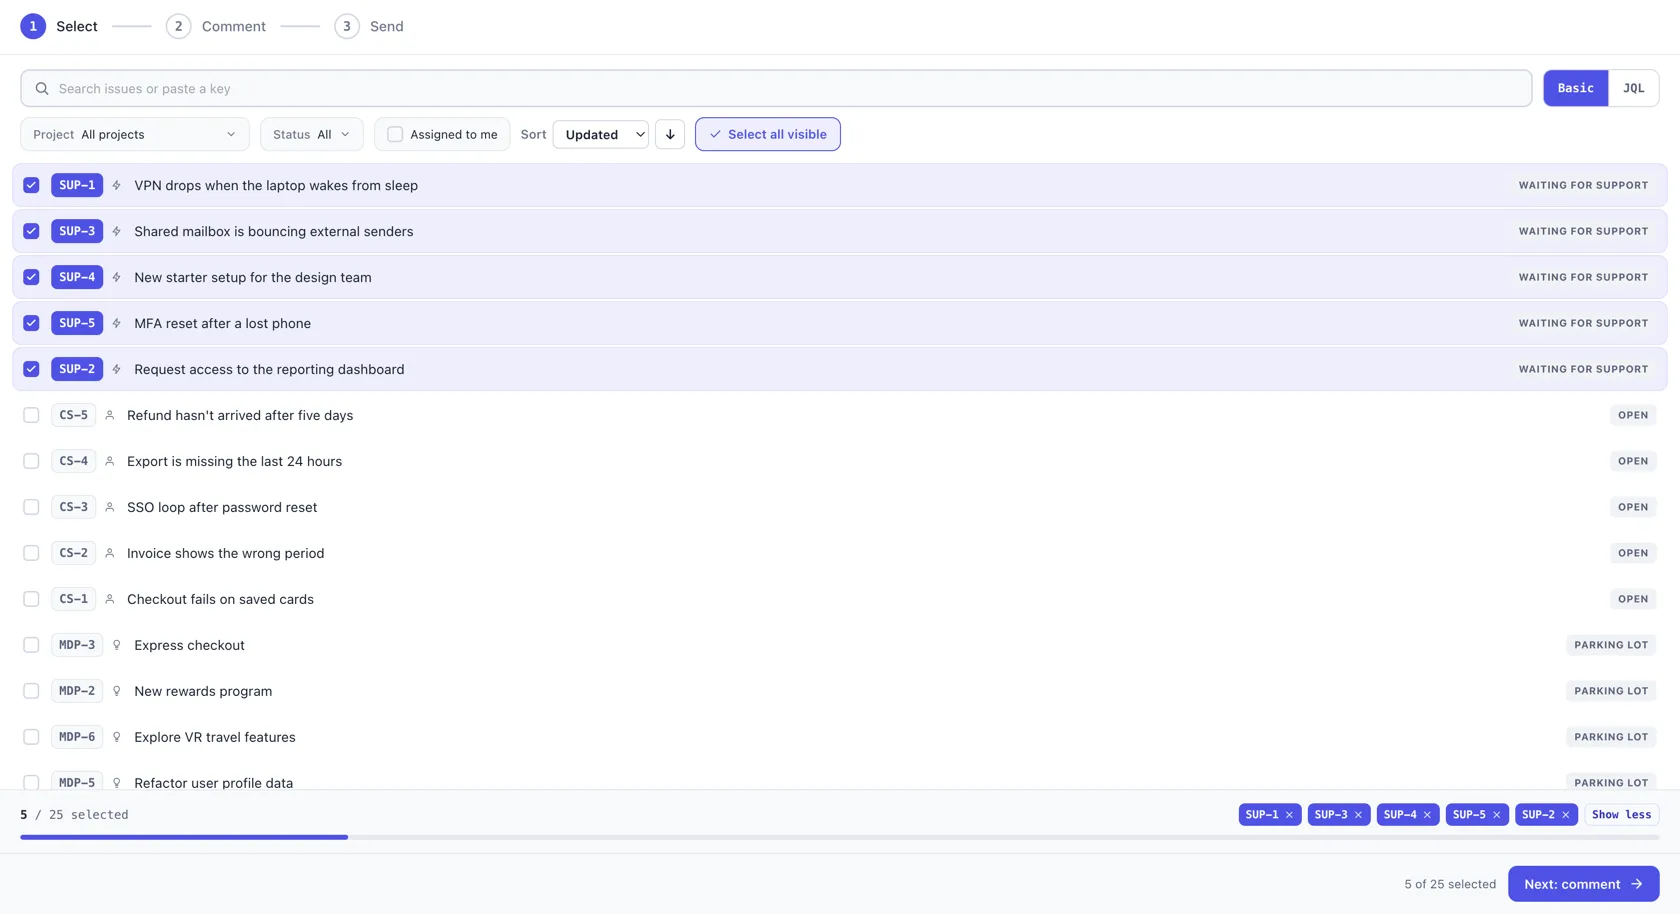Check the CS-4 export issue checkbox
This screenshot has height=914, width=1680.
(x=31, y=461)
